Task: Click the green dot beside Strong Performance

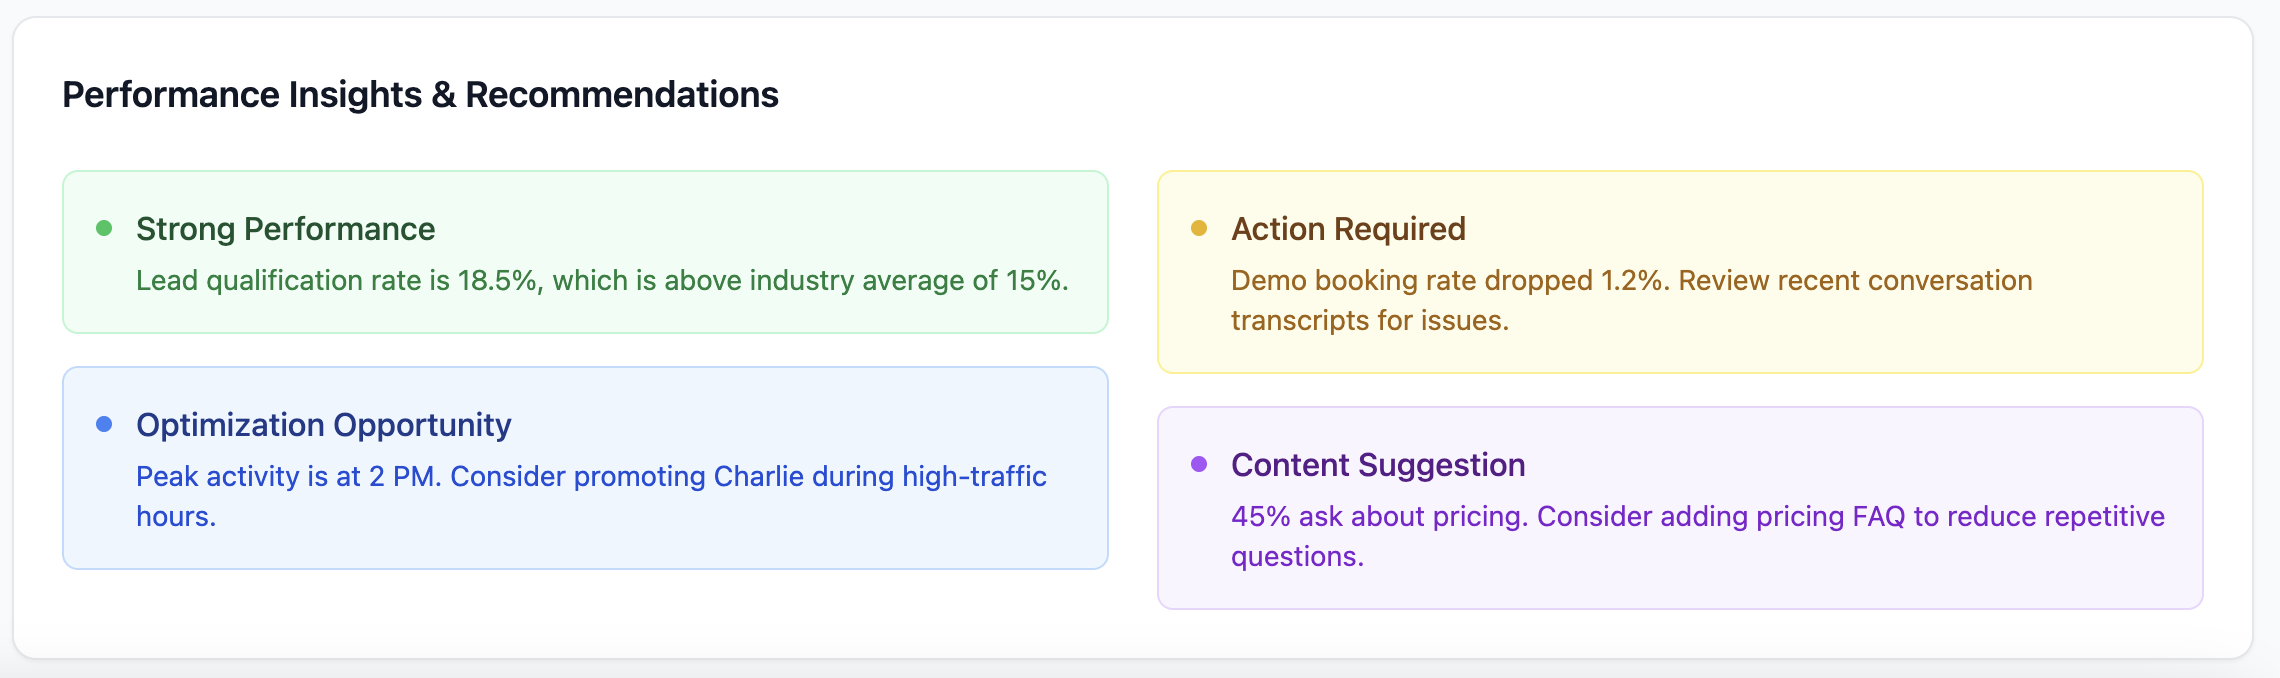Action: (104, 228)
